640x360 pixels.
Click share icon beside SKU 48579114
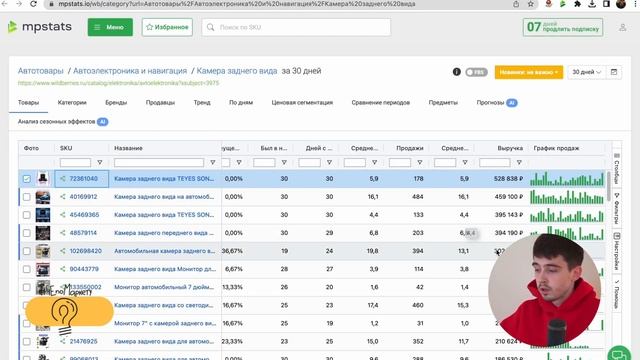coord(63,233)
